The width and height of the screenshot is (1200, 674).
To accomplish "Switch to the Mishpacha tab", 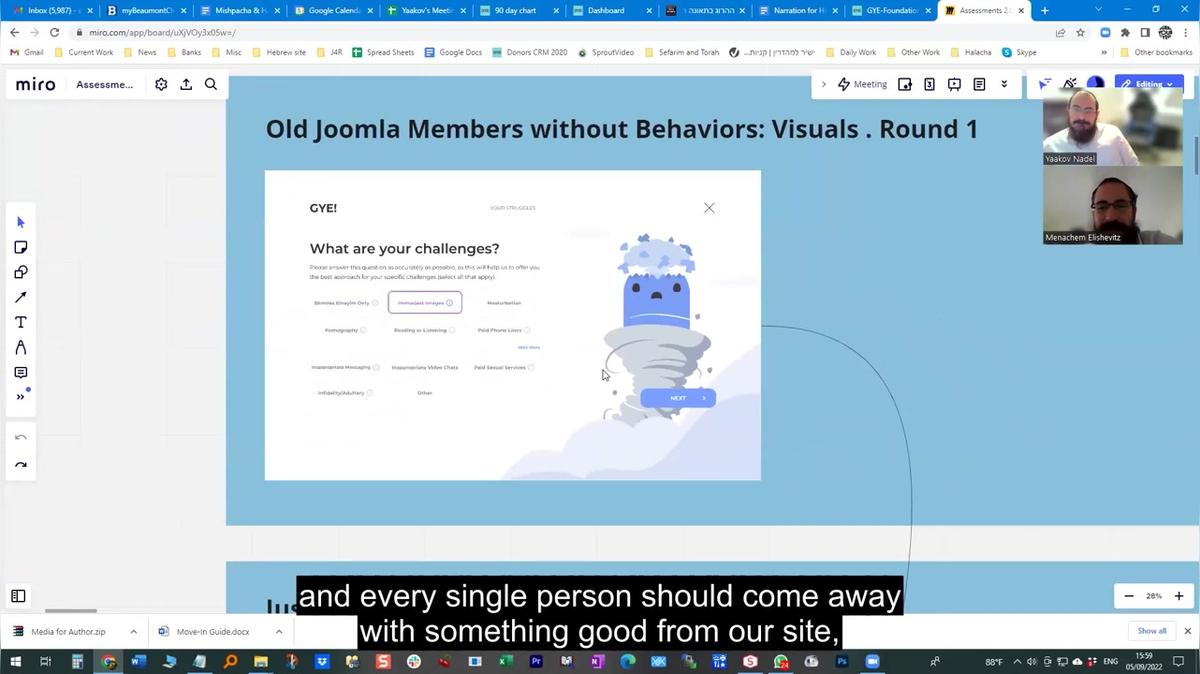I will click(241, 11).
